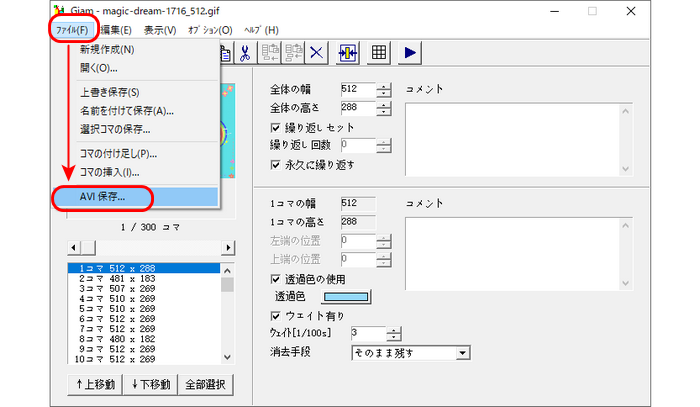Select frame row 4コマ 510 x 269

tap(144, 299)
